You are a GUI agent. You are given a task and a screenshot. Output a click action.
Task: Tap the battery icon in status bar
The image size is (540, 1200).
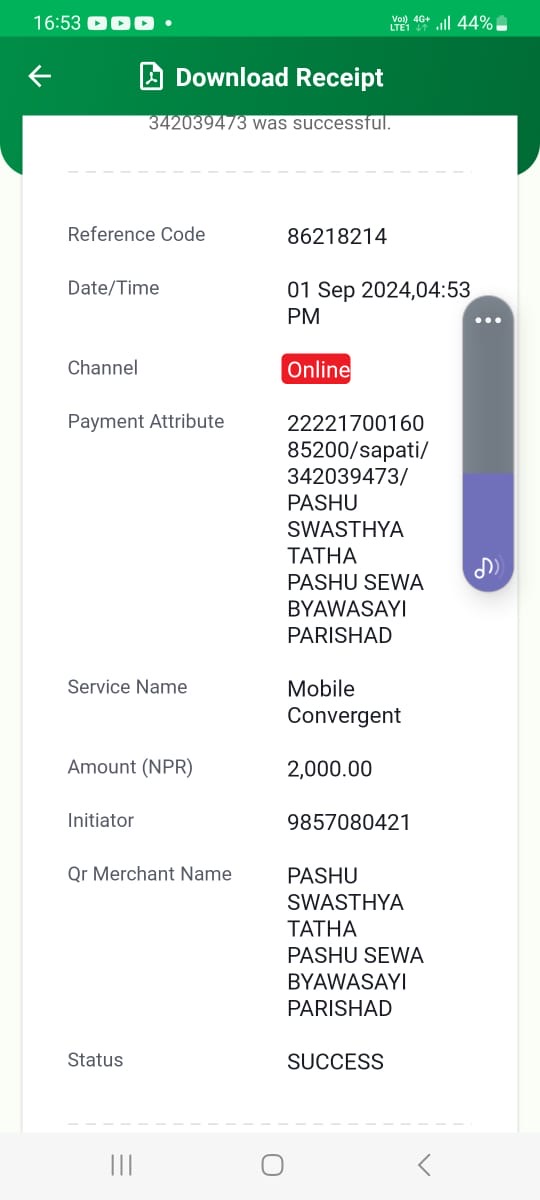point(502,22)
